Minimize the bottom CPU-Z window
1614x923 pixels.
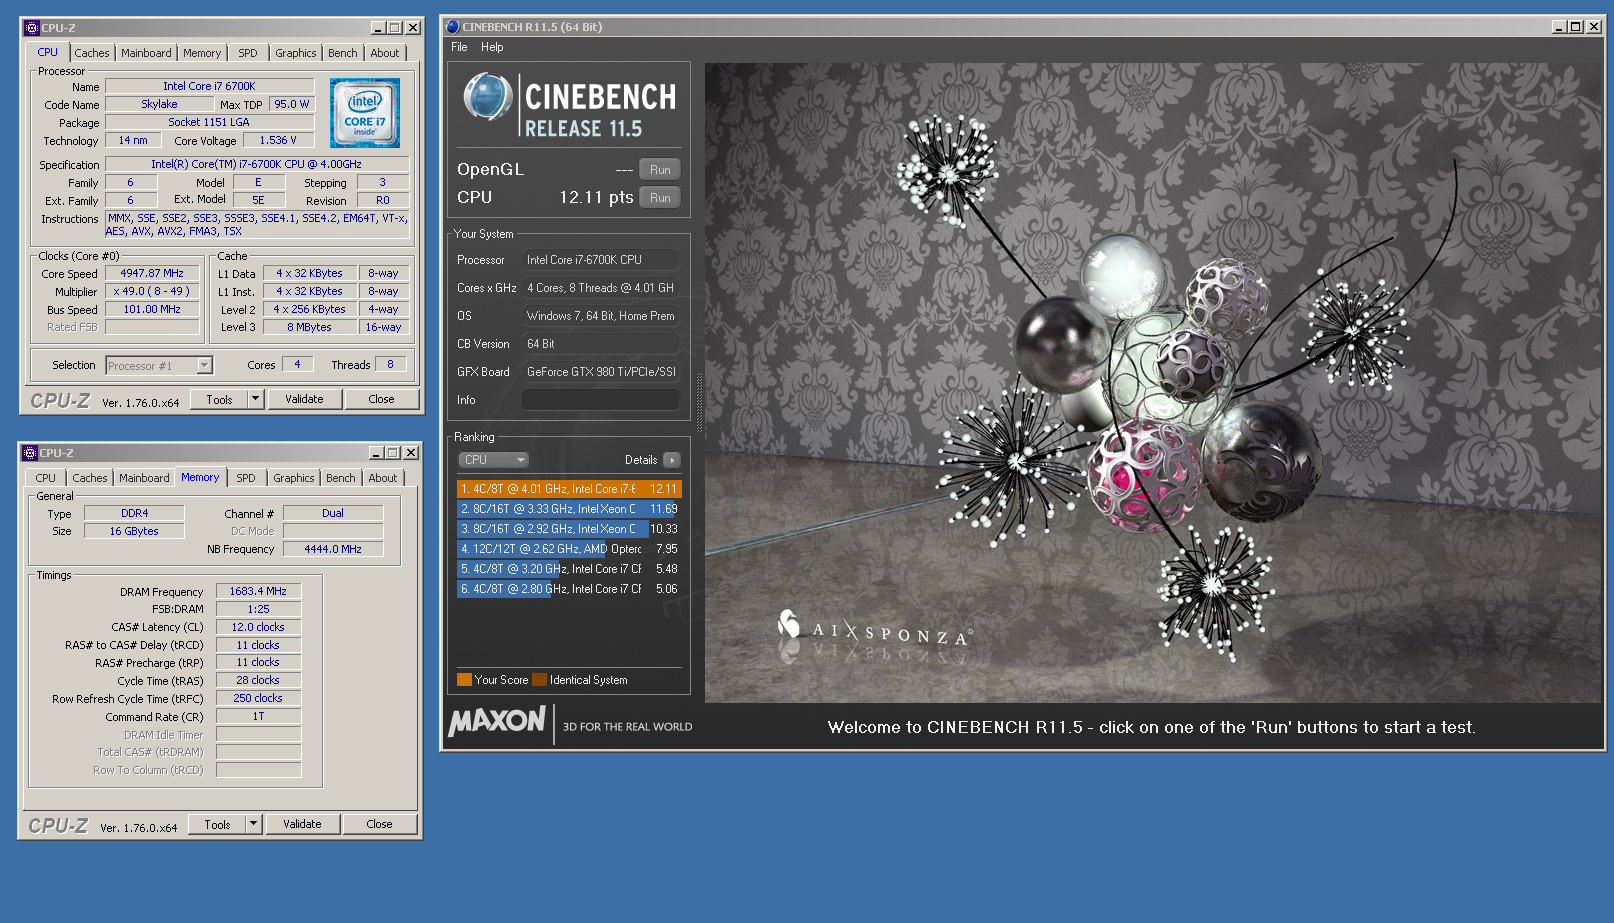[x=376, y=453]
